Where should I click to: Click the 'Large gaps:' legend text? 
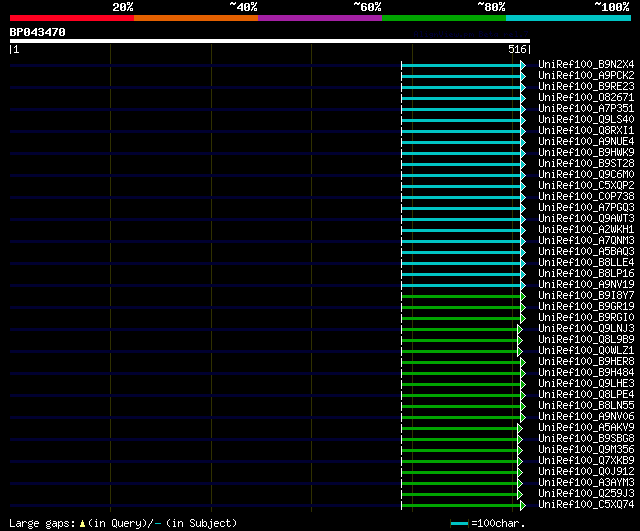point(42,524)
